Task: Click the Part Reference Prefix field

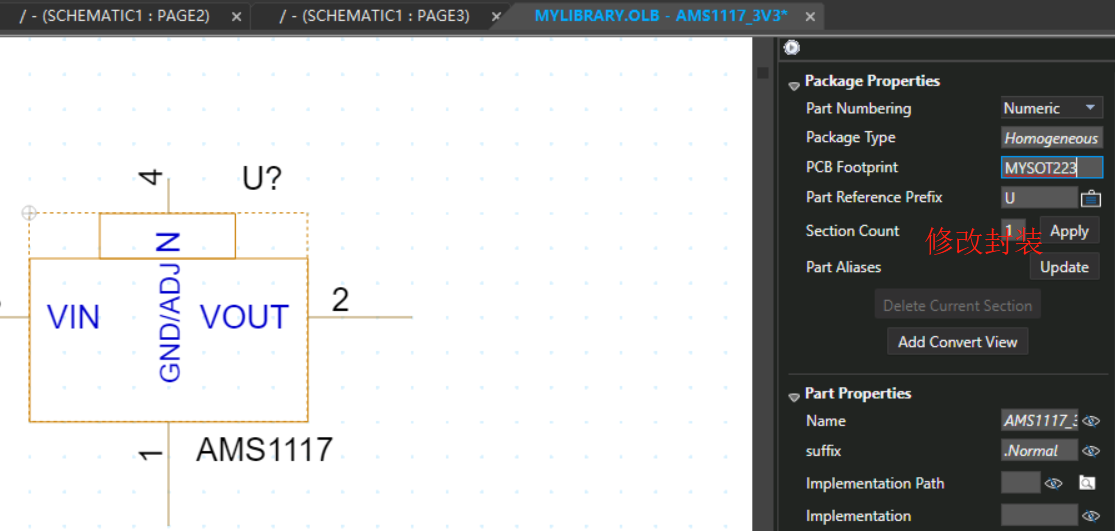Action: (1040, 198)
